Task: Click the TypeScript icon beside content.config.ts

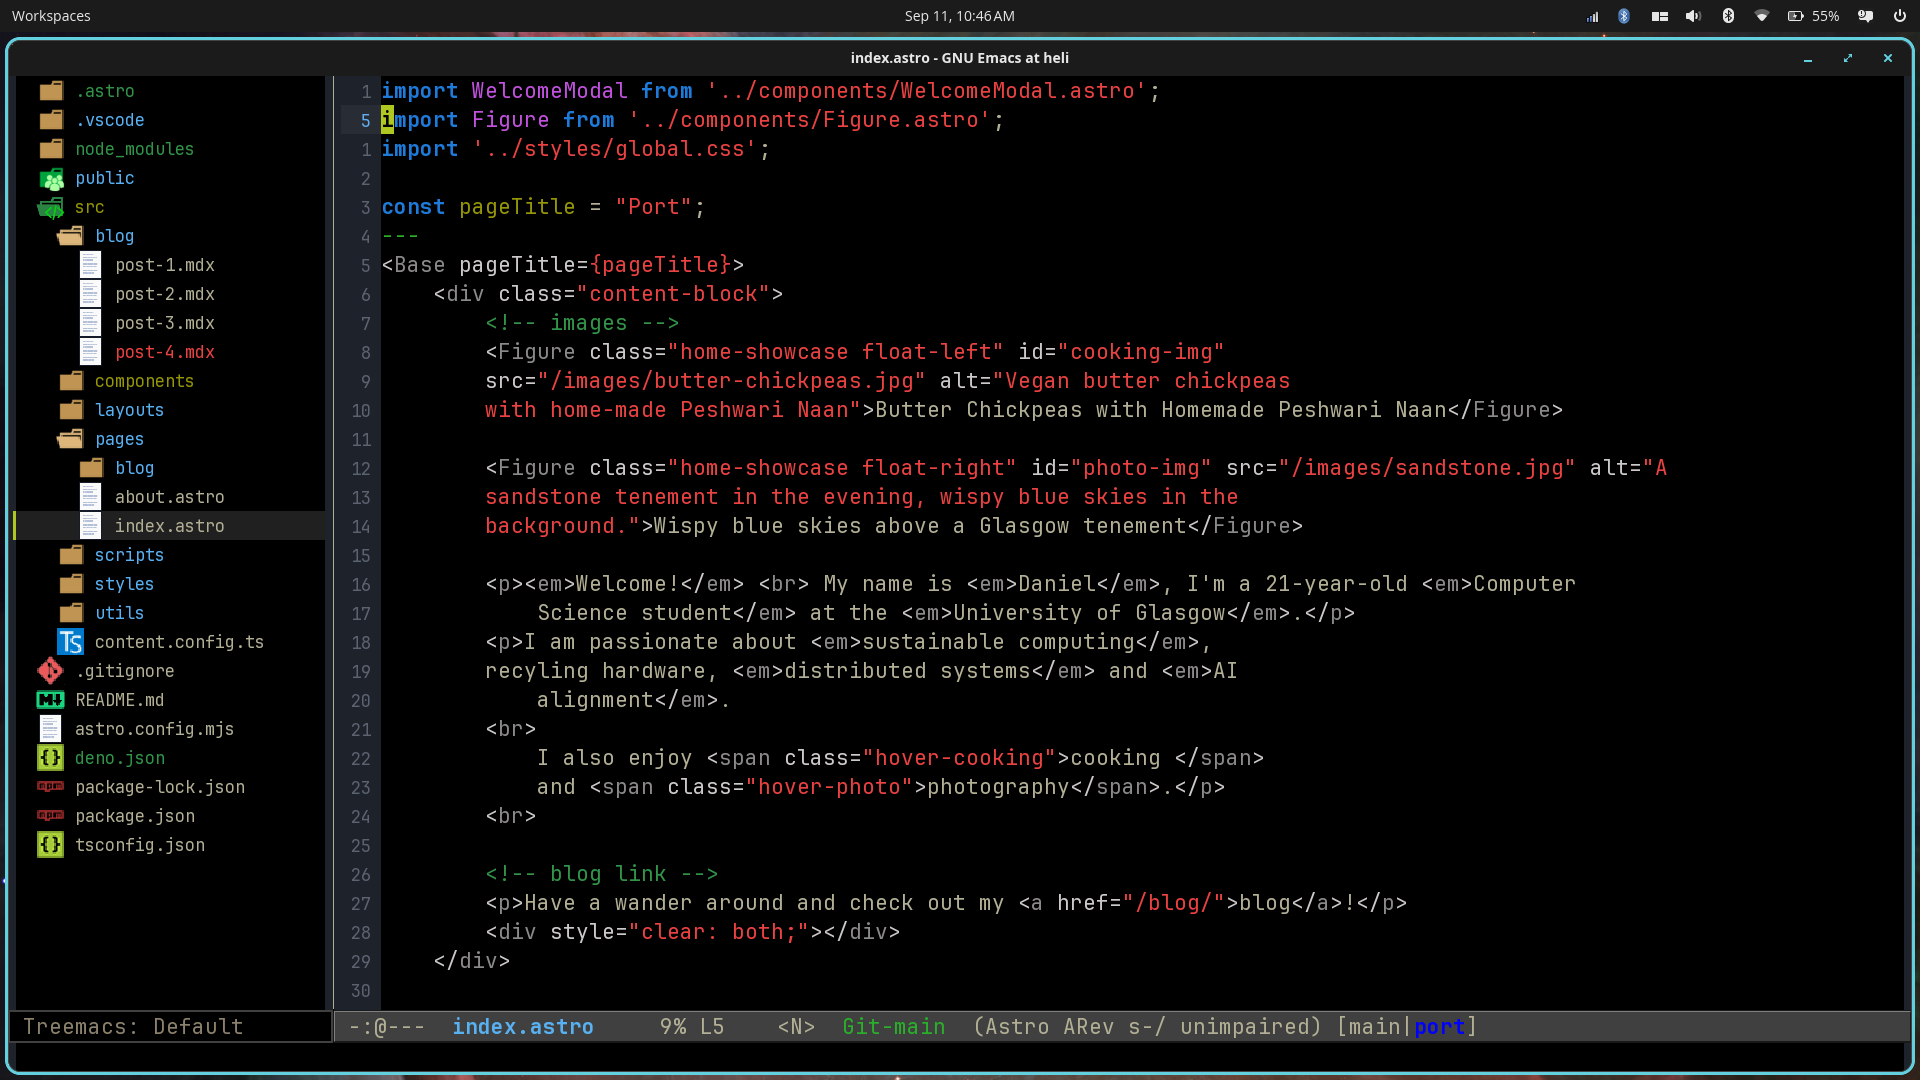Action: [70, 642]
